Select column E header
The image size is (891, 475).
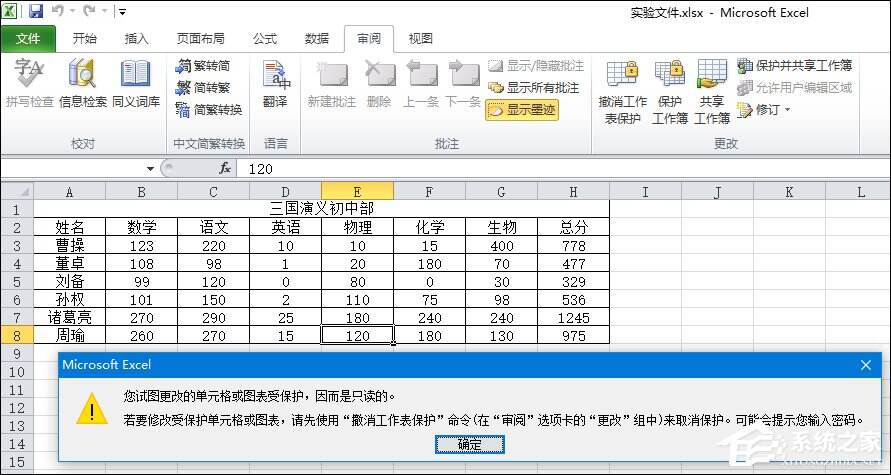[357, 191]
